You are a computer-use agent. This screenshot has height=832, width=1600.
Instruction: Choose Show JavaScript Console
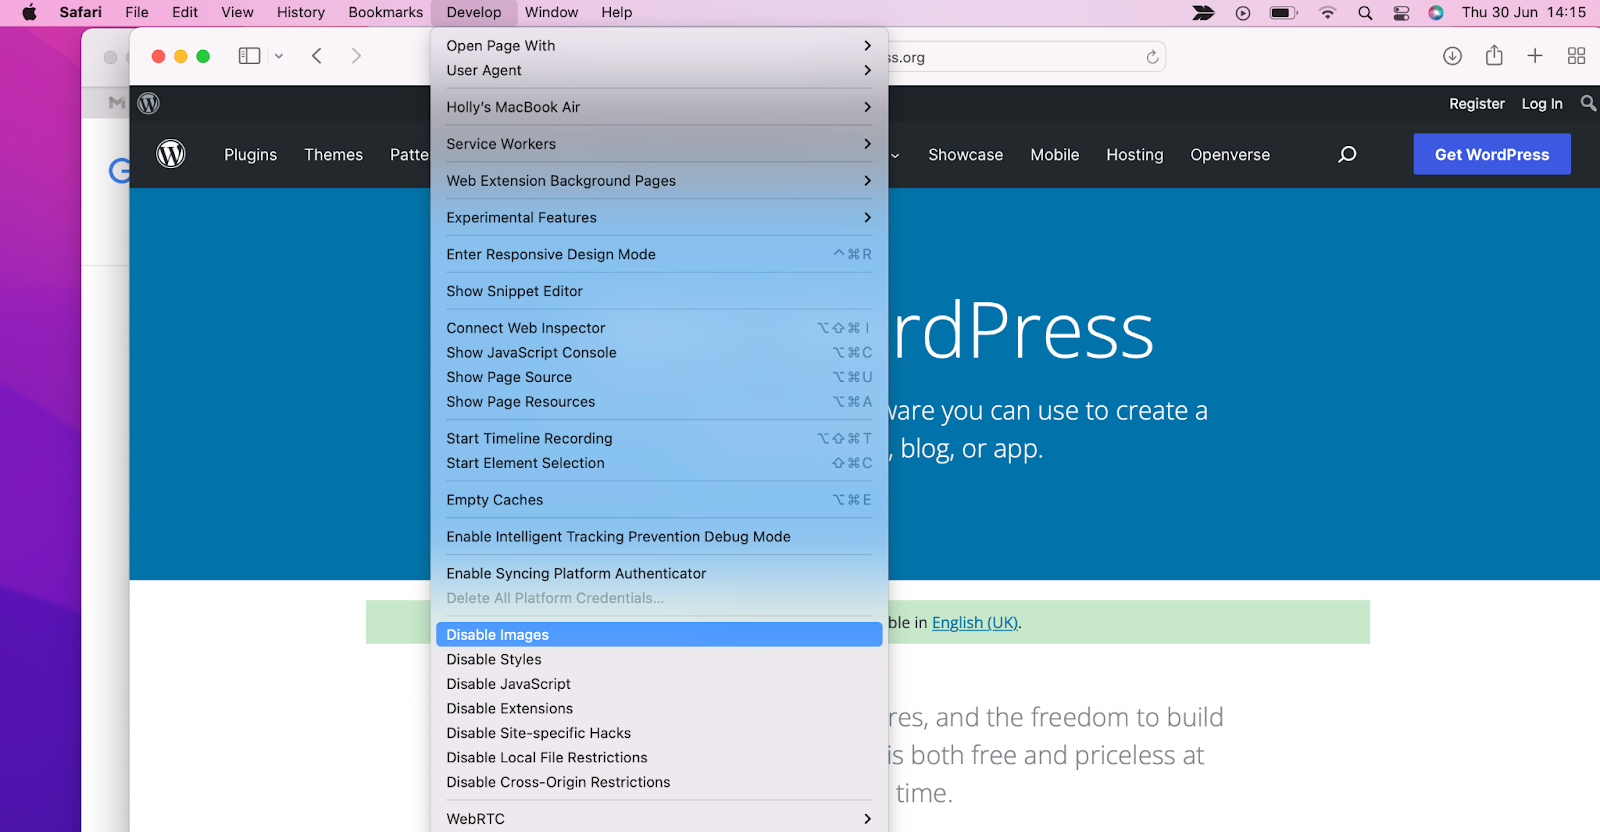pos(659,353)
